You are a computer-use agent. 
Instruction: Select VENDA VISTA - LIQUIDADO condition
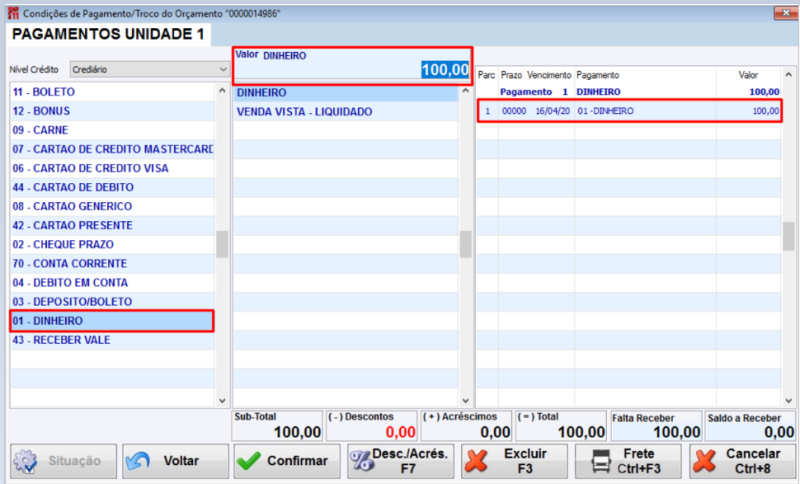pyautogui.click(x=346, y=112)
